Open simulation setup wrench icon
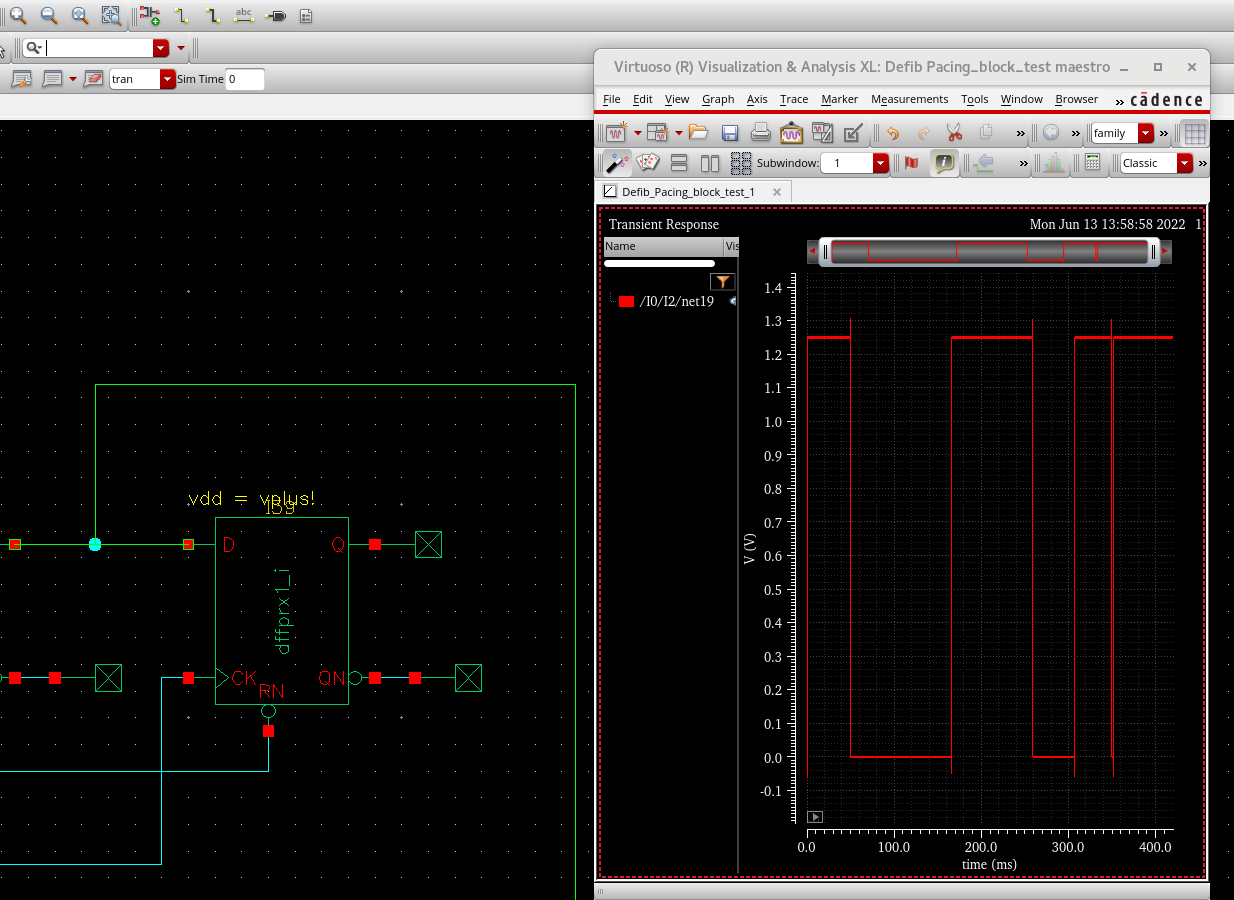 22,79
